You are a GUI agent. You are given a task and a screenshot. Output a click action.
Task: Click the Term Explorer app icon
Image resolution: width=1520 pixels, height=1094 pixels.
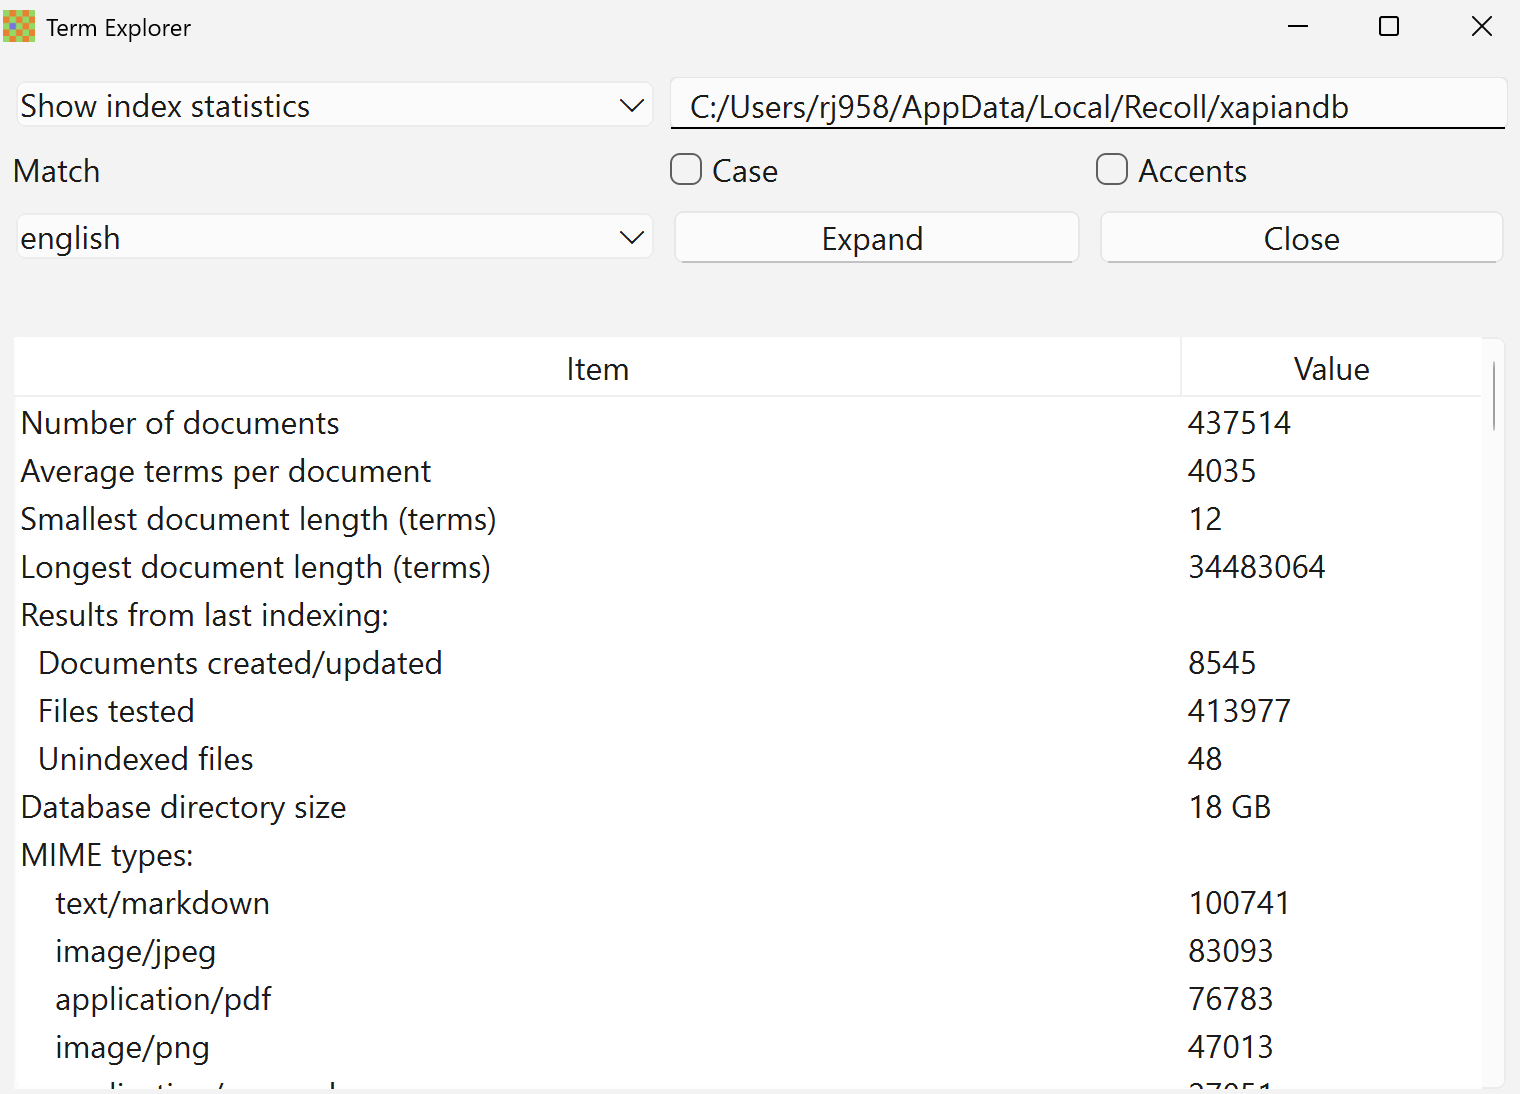pyautogui.click(x=19, y=27)
